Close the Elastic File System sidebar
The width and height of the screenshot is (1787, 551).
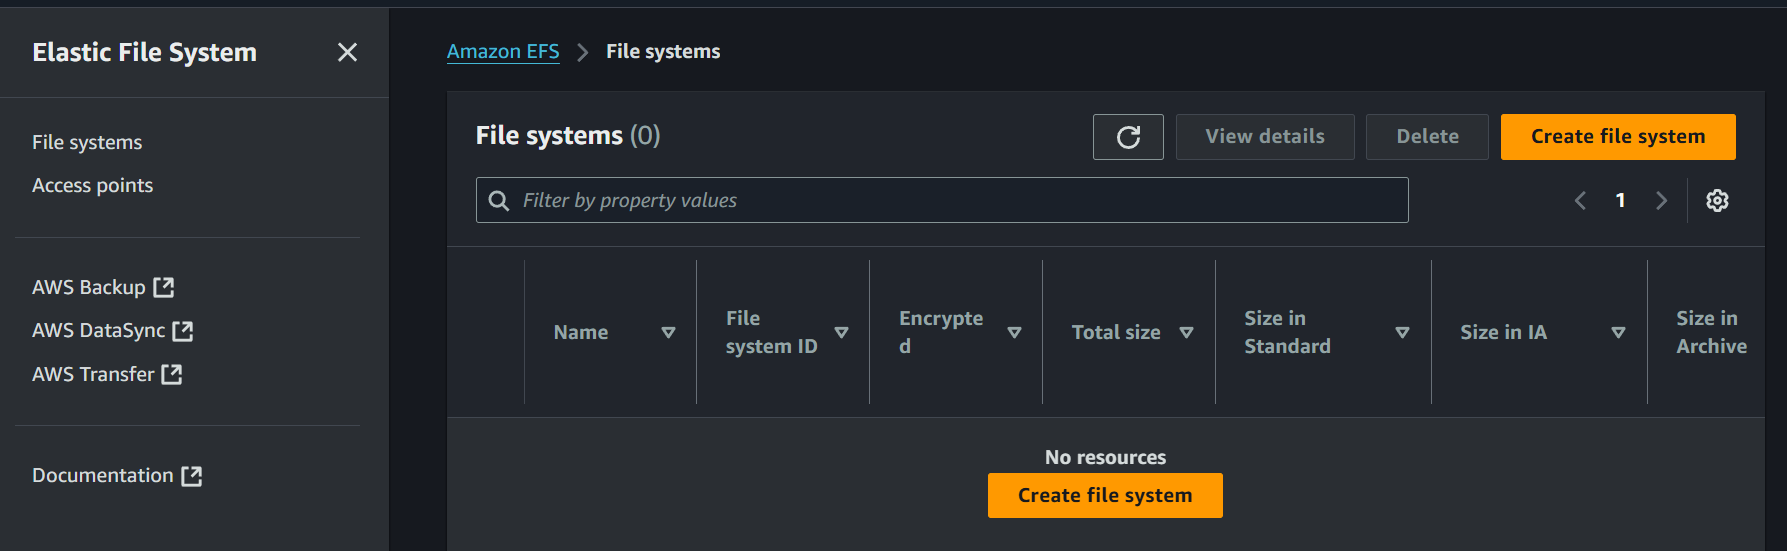(347, 52)
